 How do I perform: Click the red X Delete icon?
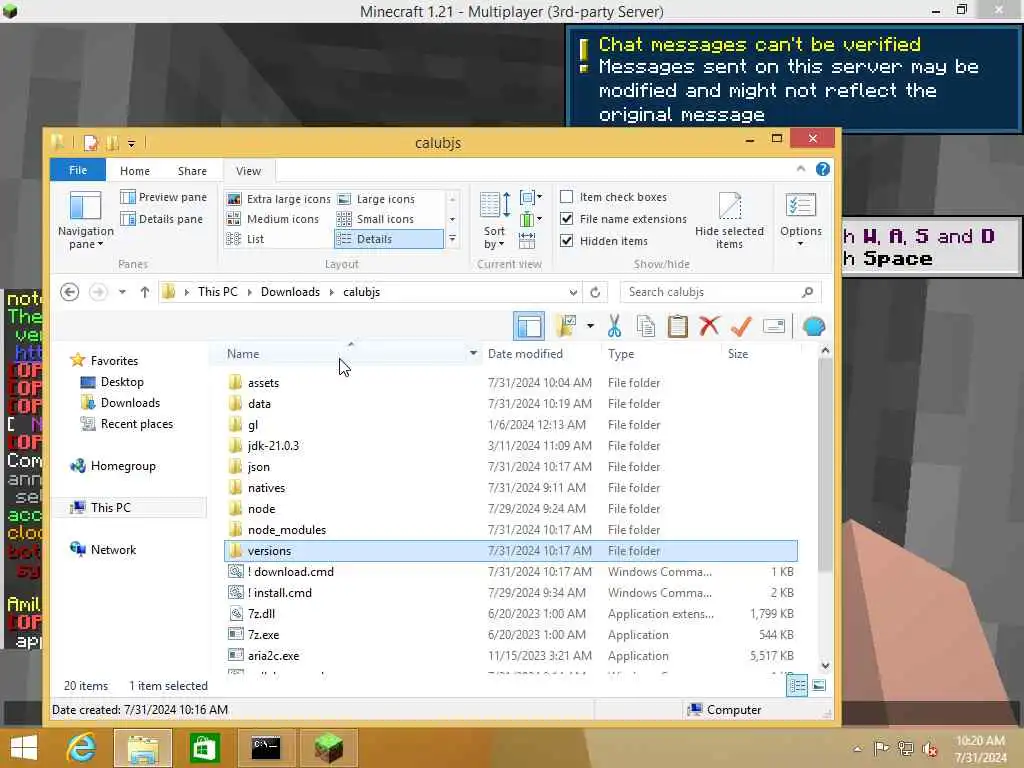pos(709,326)
